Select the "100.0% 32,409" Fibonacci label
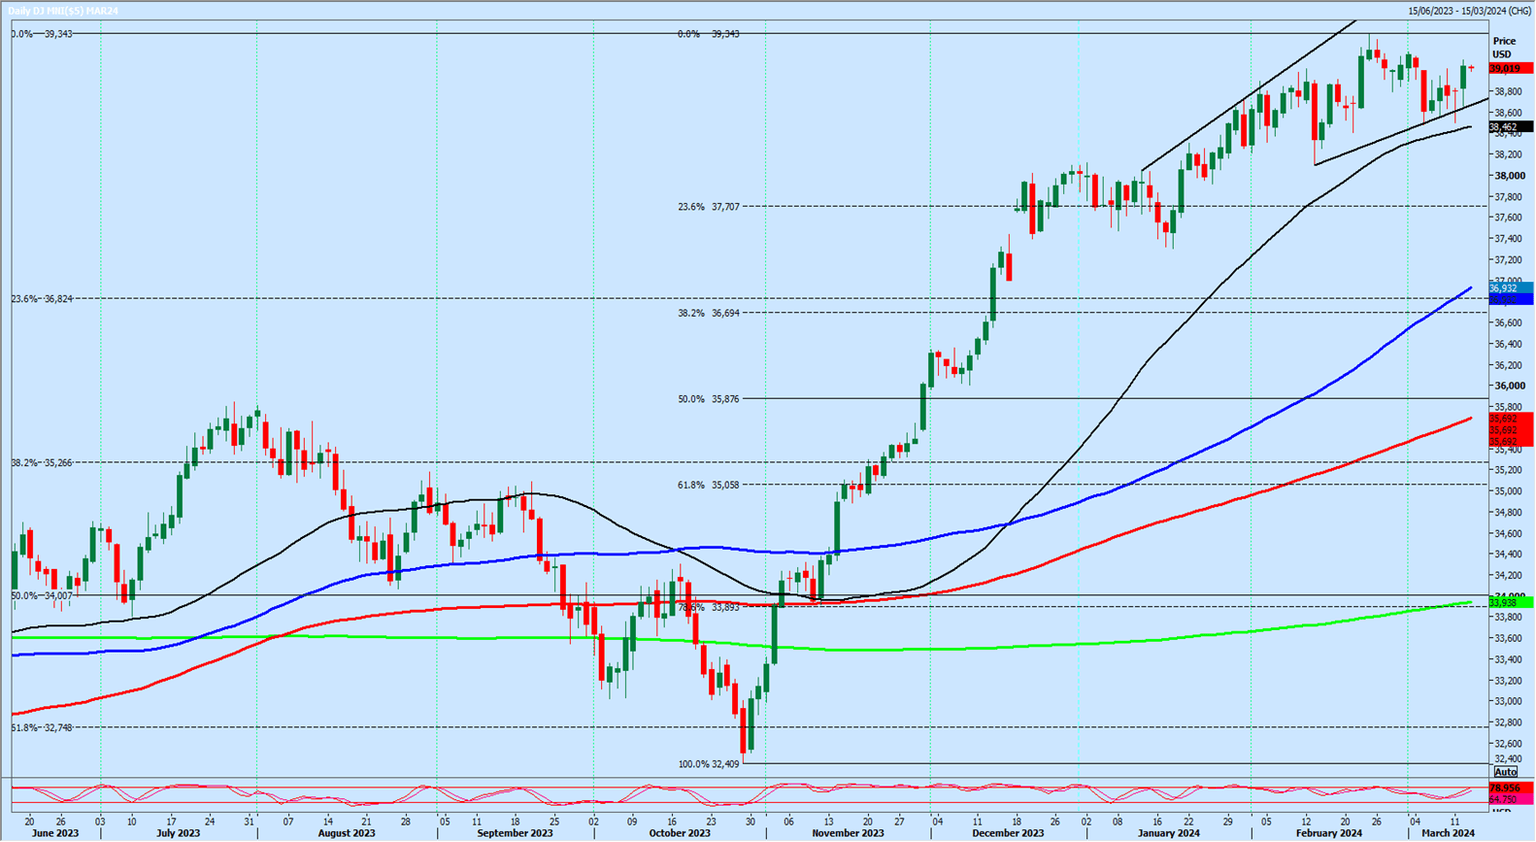Image resolution: width=1536 pixels, height=842 pixels. click(709, 765)
